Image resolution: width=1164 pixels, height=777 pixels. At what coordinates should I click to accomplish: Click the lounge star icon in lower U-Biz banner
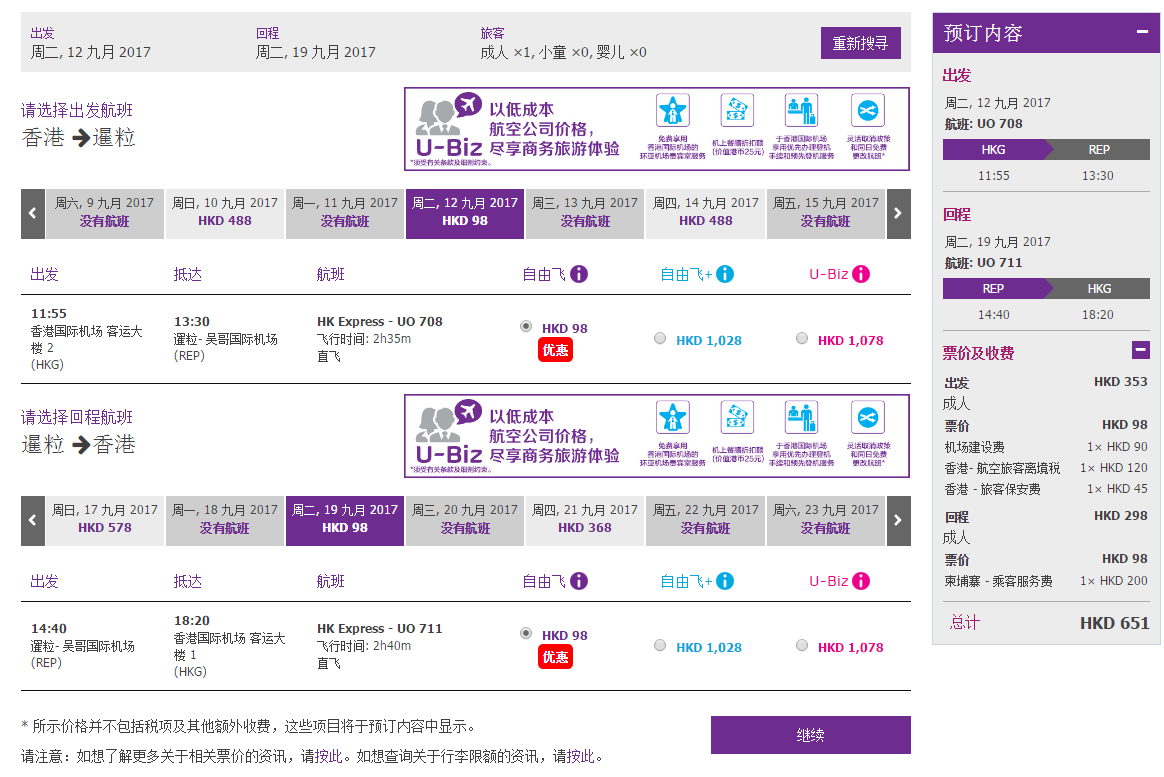click(x=673, y=418)
